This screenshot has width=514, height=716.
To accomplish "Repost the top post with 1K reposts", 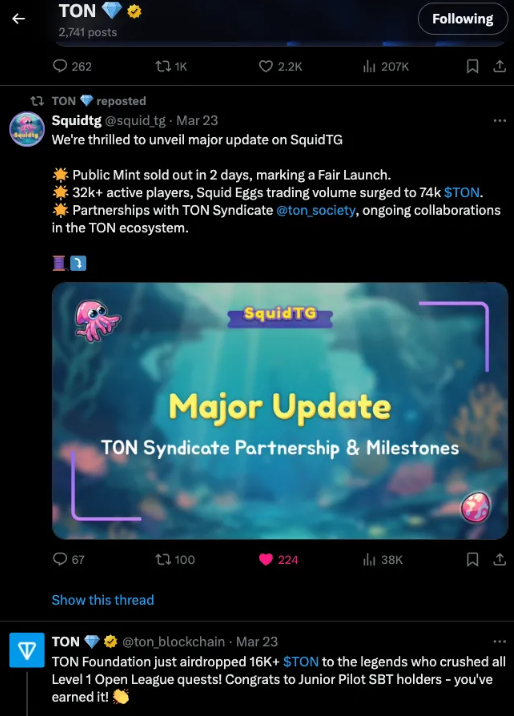I will pos(172,67).
